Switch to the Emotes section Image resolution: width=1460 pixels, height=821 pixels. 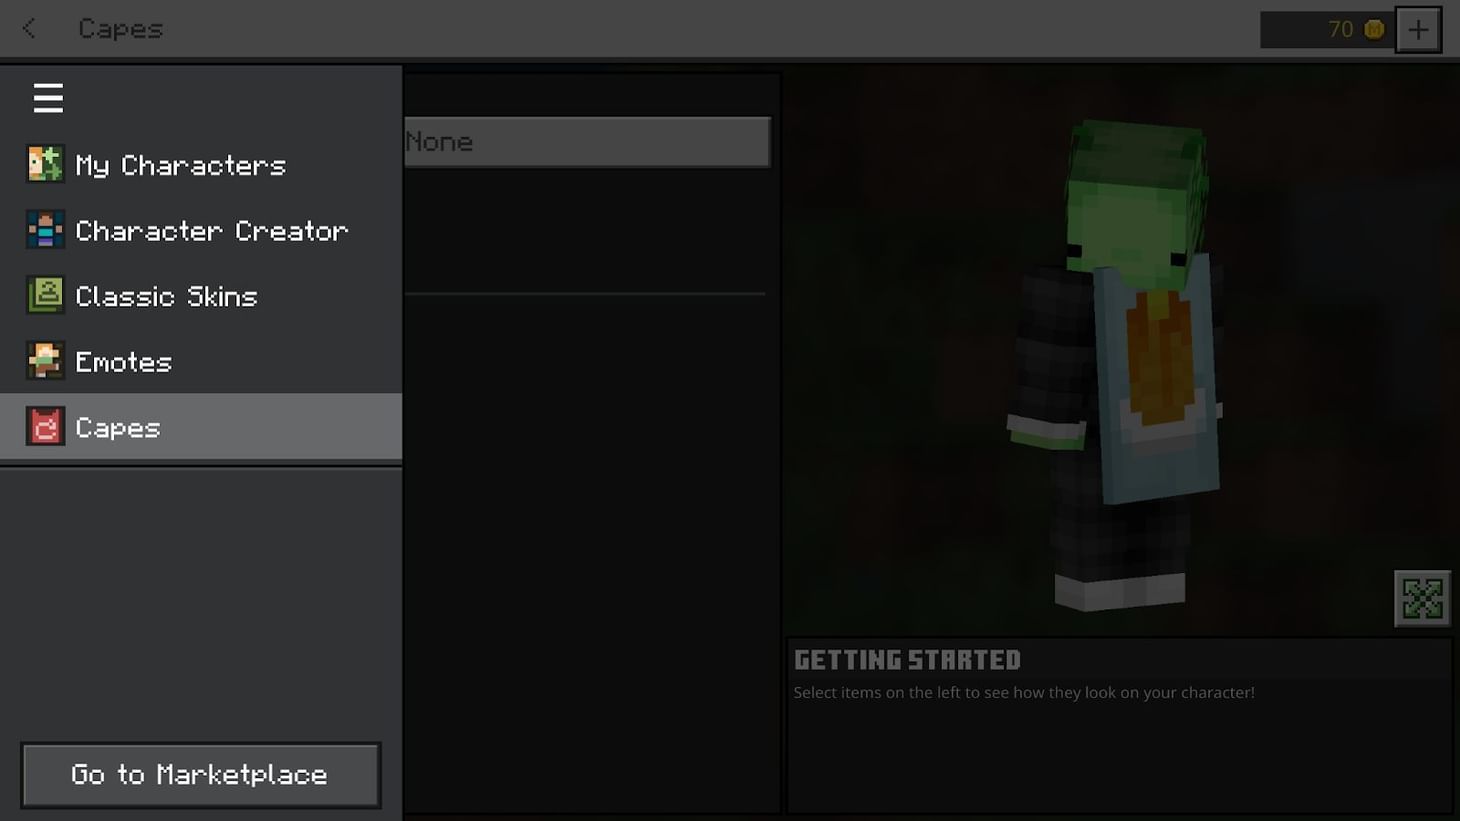click(122, 361)
